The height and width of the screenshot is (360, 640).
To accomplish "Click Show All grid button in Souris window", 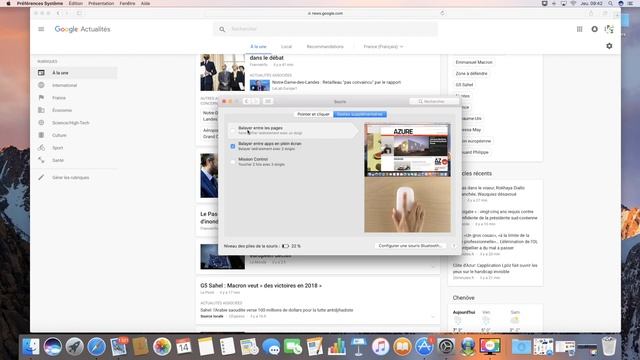I will 268,101.
